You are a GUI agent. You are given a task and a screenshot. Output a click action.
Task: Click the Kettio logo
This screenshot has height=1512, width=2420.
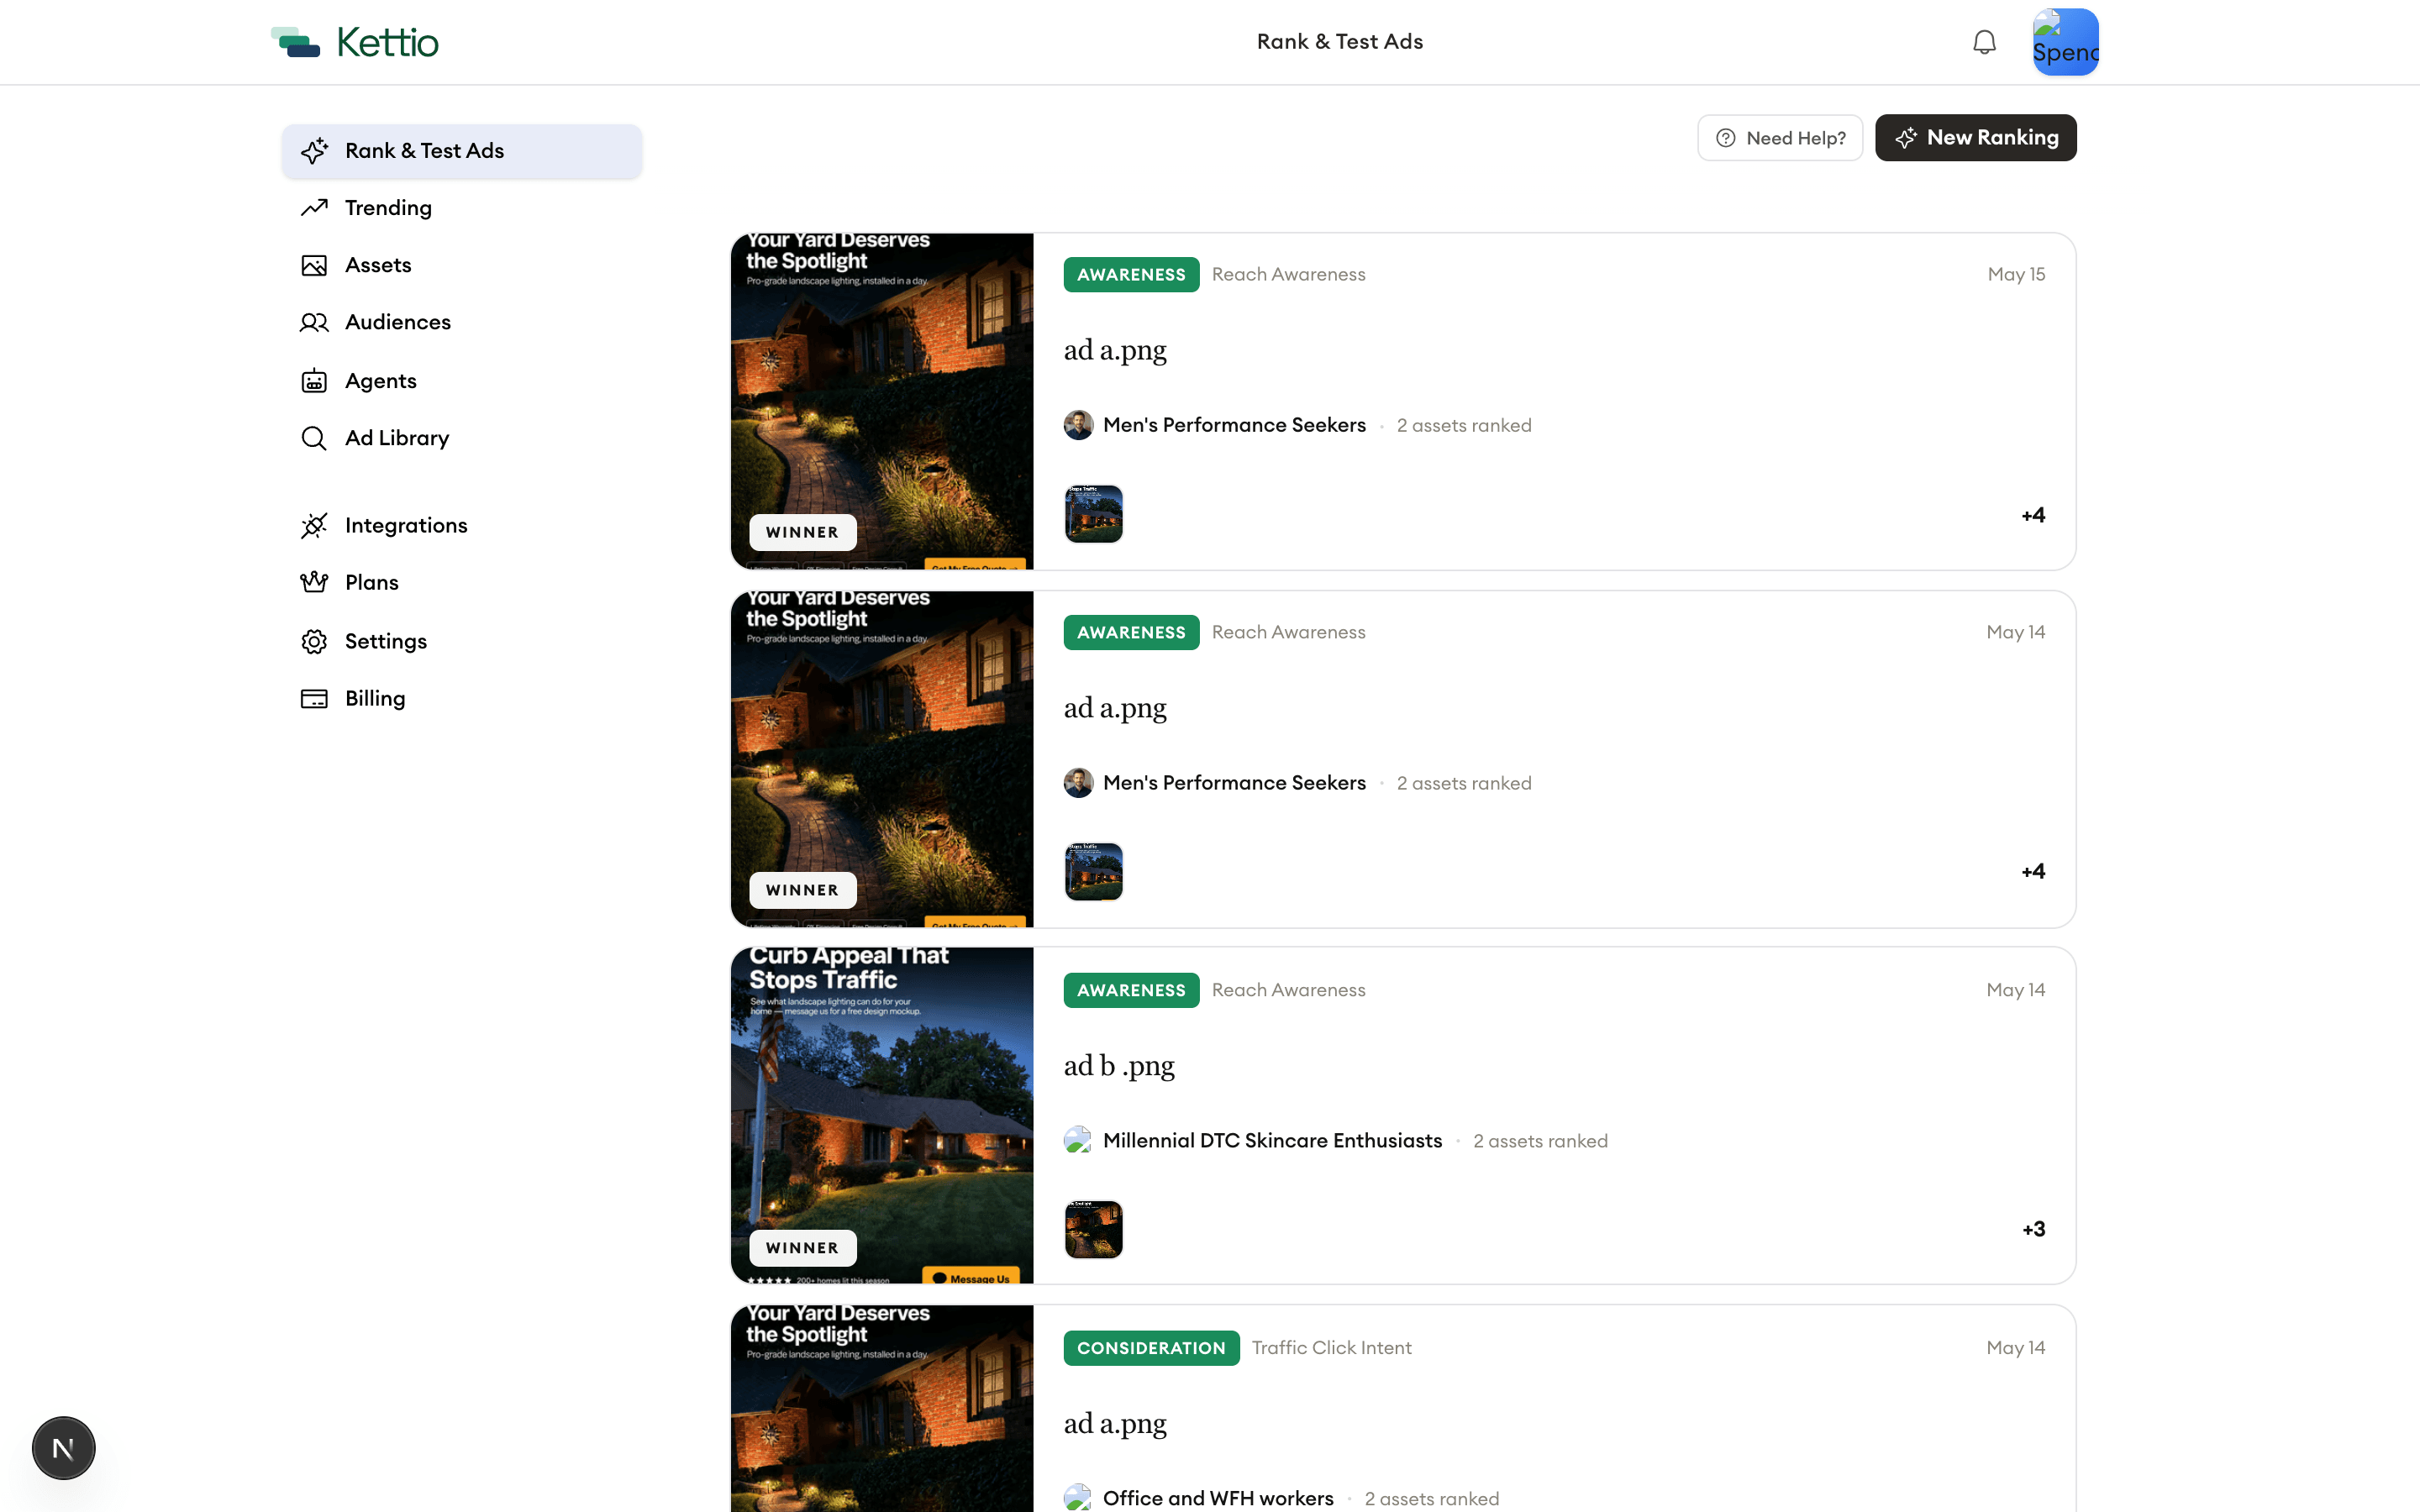(355, 42)
